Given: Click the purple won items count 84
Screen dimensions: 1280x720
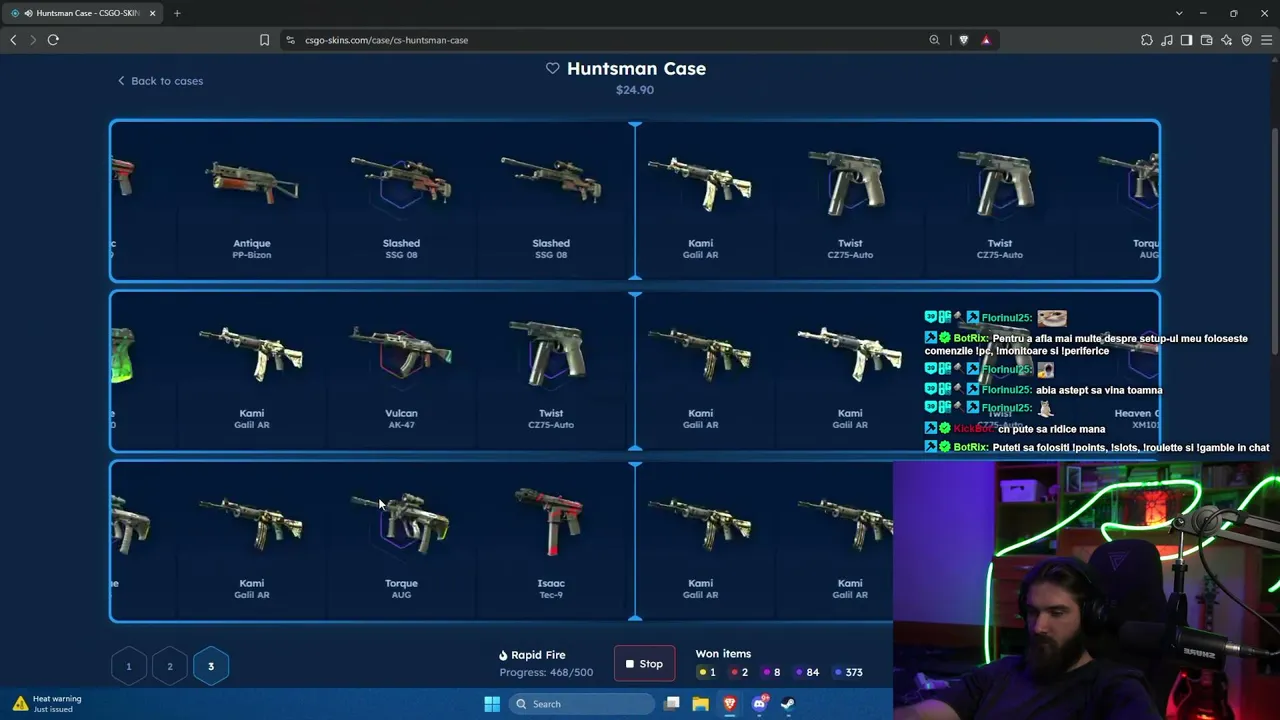Looking at the screenshot, I should [x=806, y=672].
